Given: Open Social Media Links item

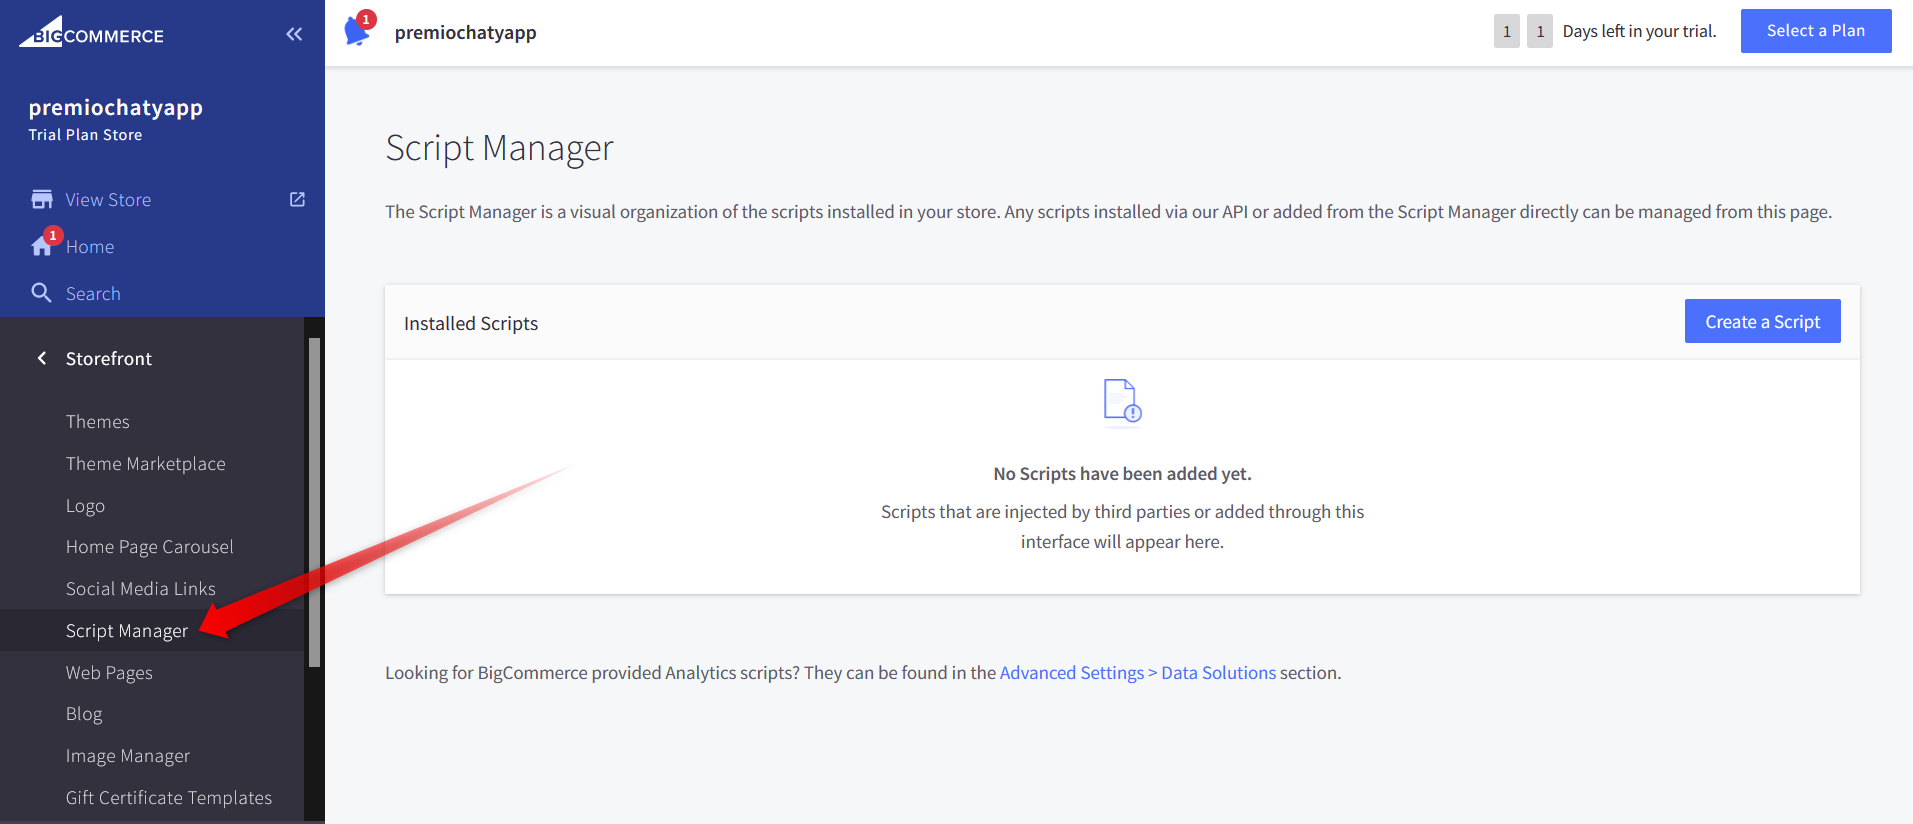Looking at the screenshot, I should (141, 589).
